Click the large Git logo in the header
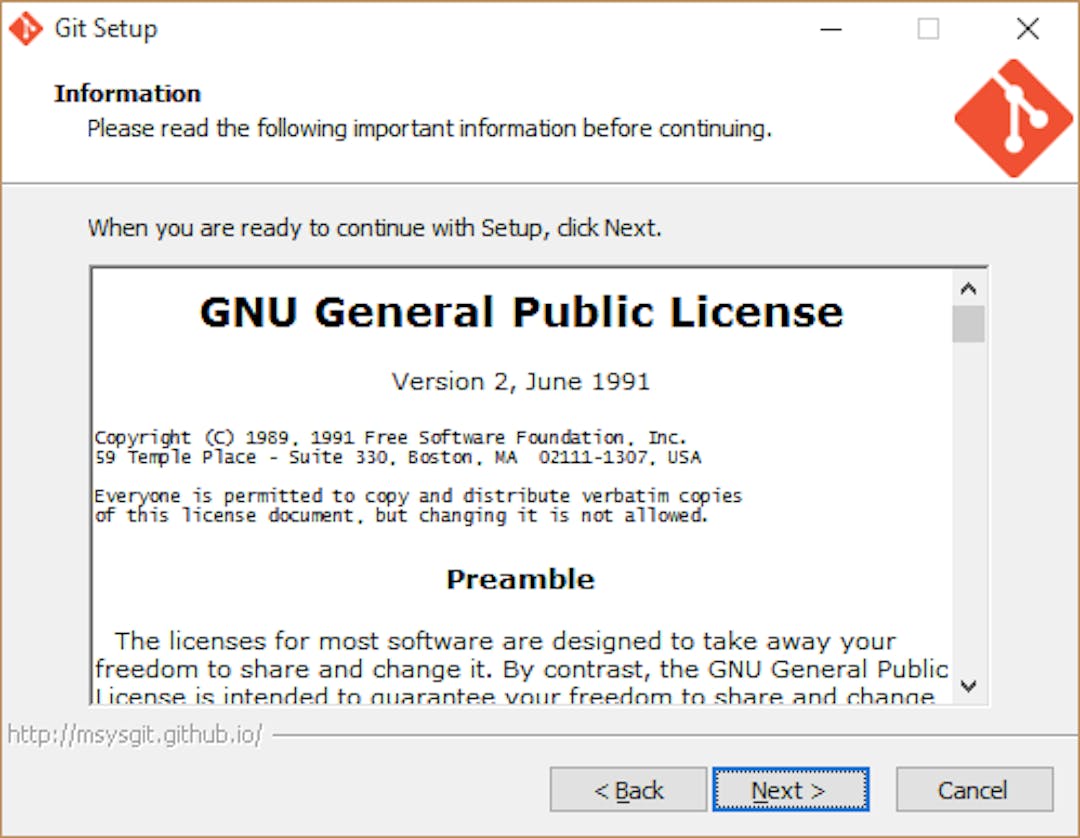 click(x=1013, y=118)
